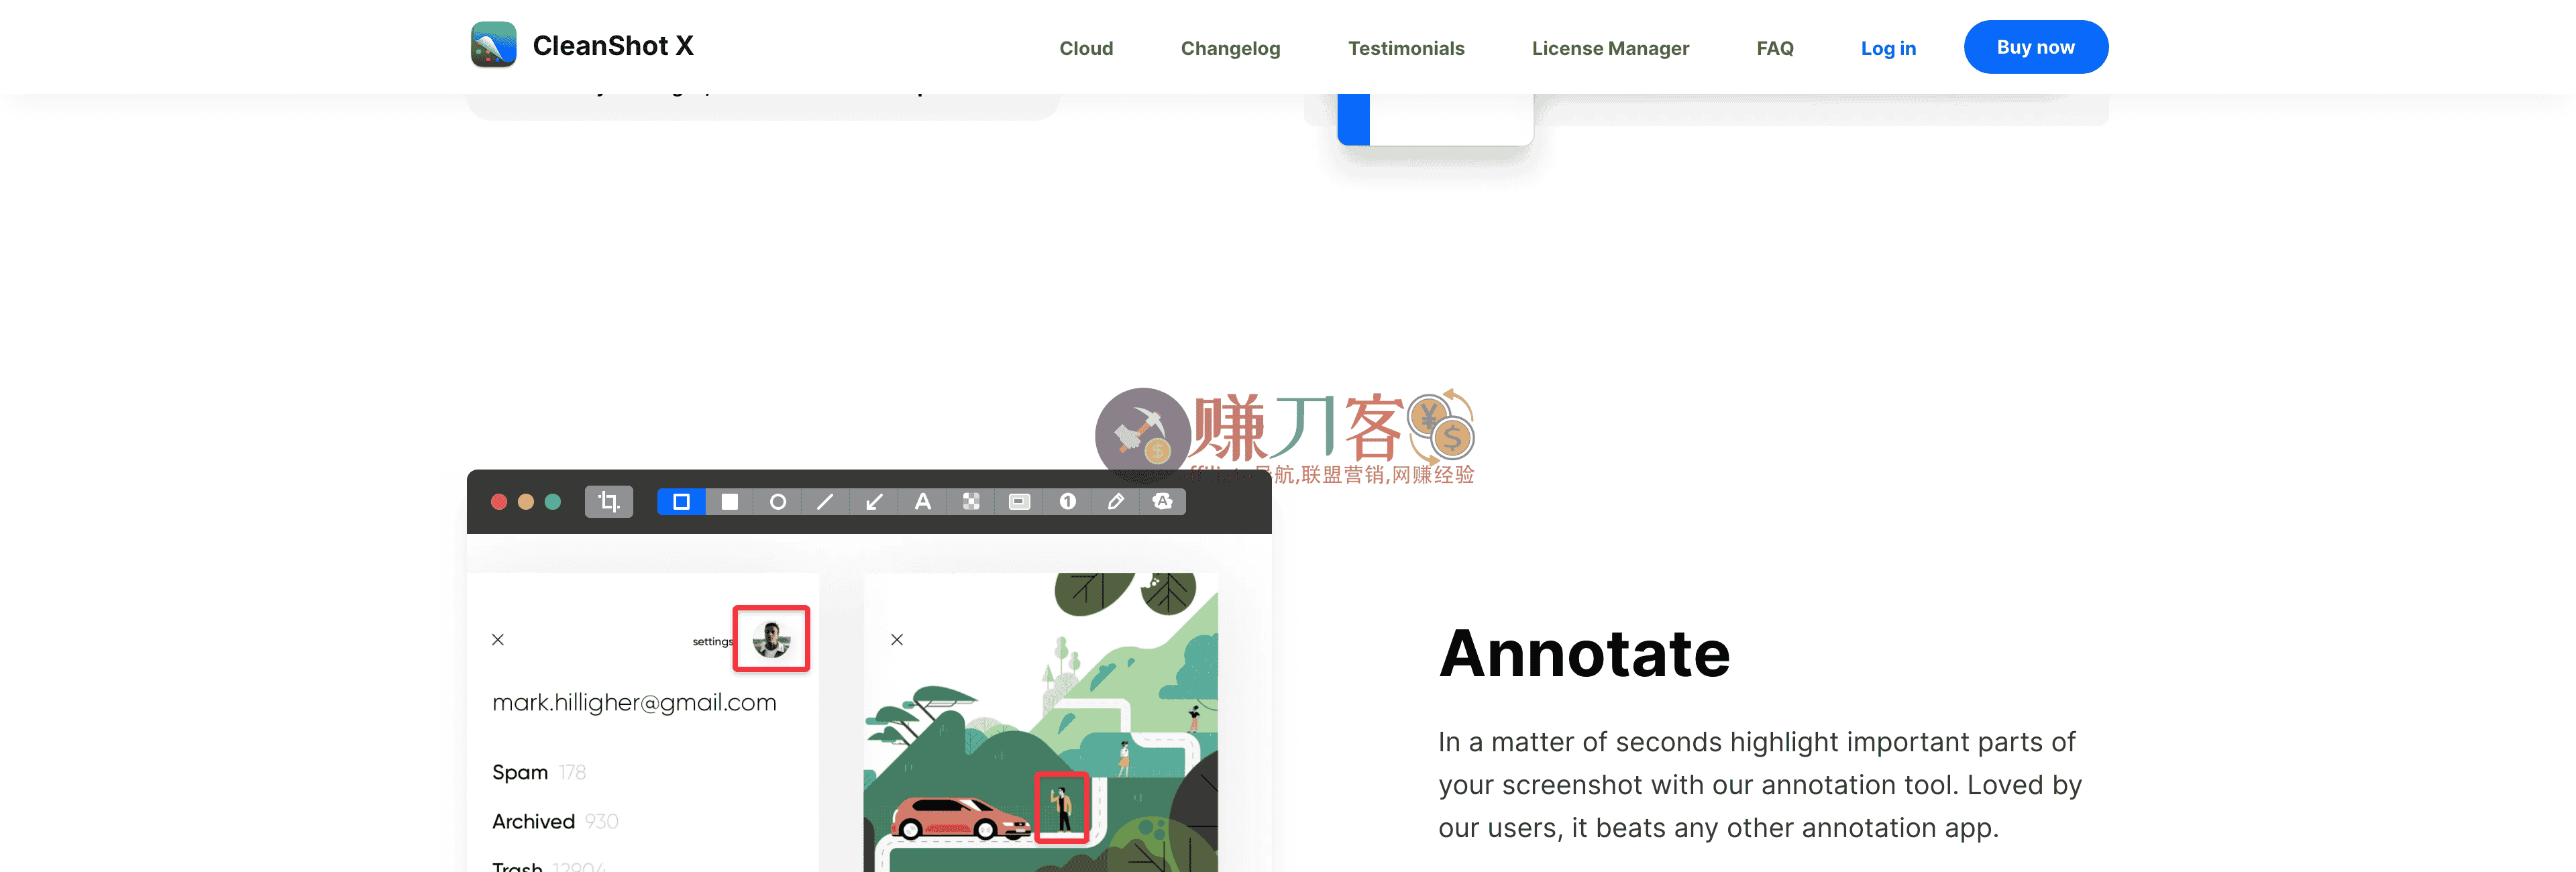Select the Crop tool in annotation toolbar
Viewport: 2576px width, 872px height.
(609, 501)
